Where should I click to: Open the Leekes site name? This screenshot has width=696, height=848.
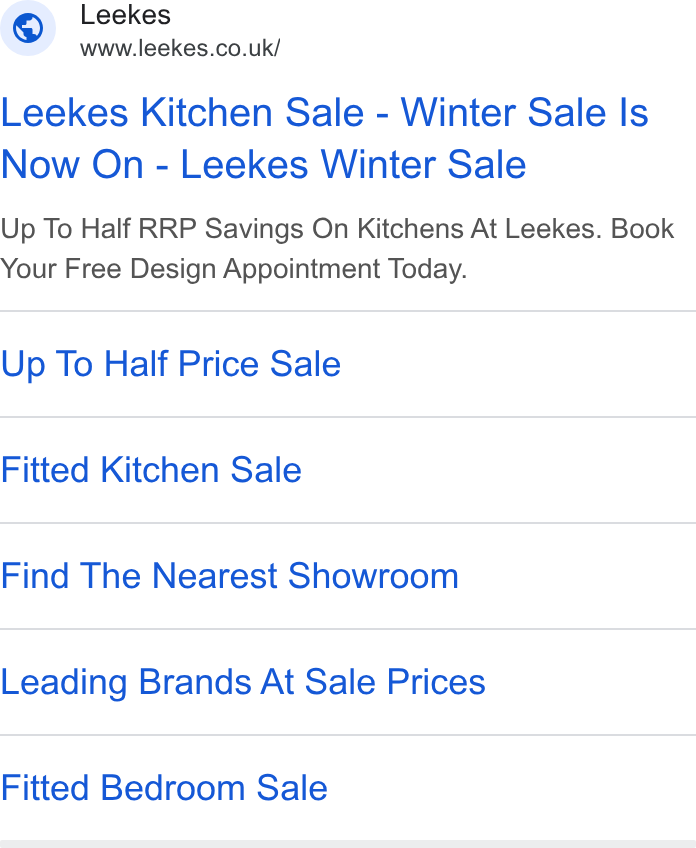coord(125,15)
